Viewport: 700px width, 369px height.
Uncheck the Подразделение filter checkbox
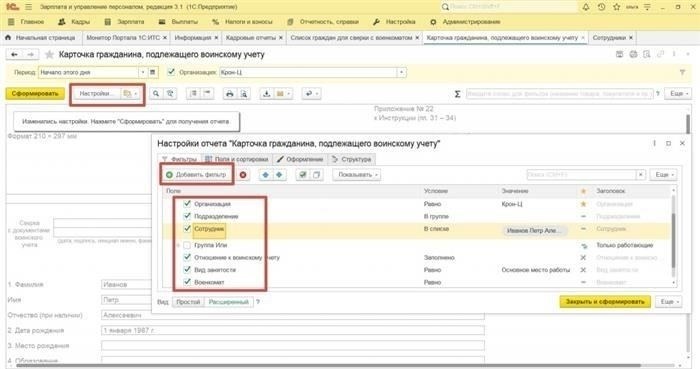click(187, 216)
